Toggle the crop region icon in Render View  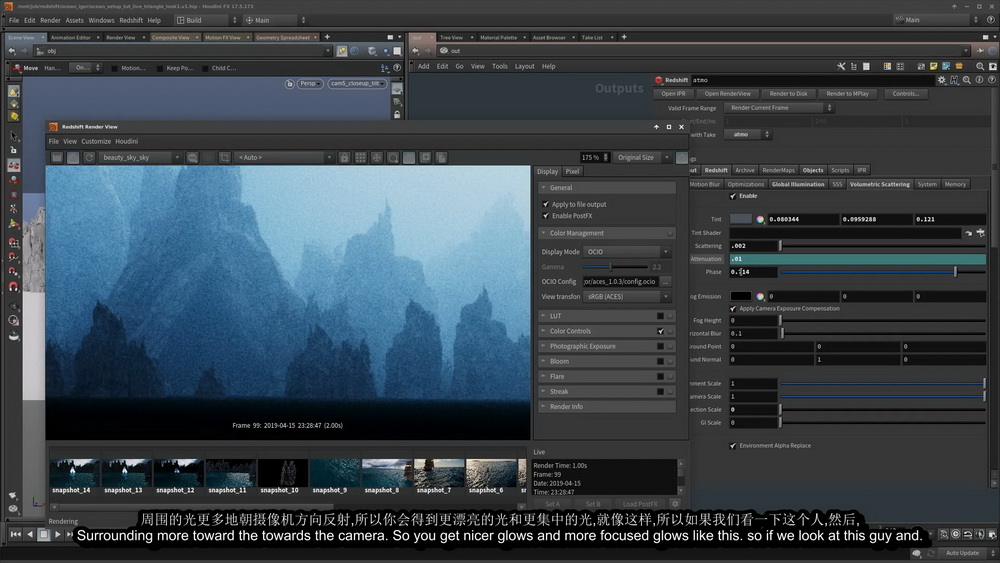click(x=224, y=157)
